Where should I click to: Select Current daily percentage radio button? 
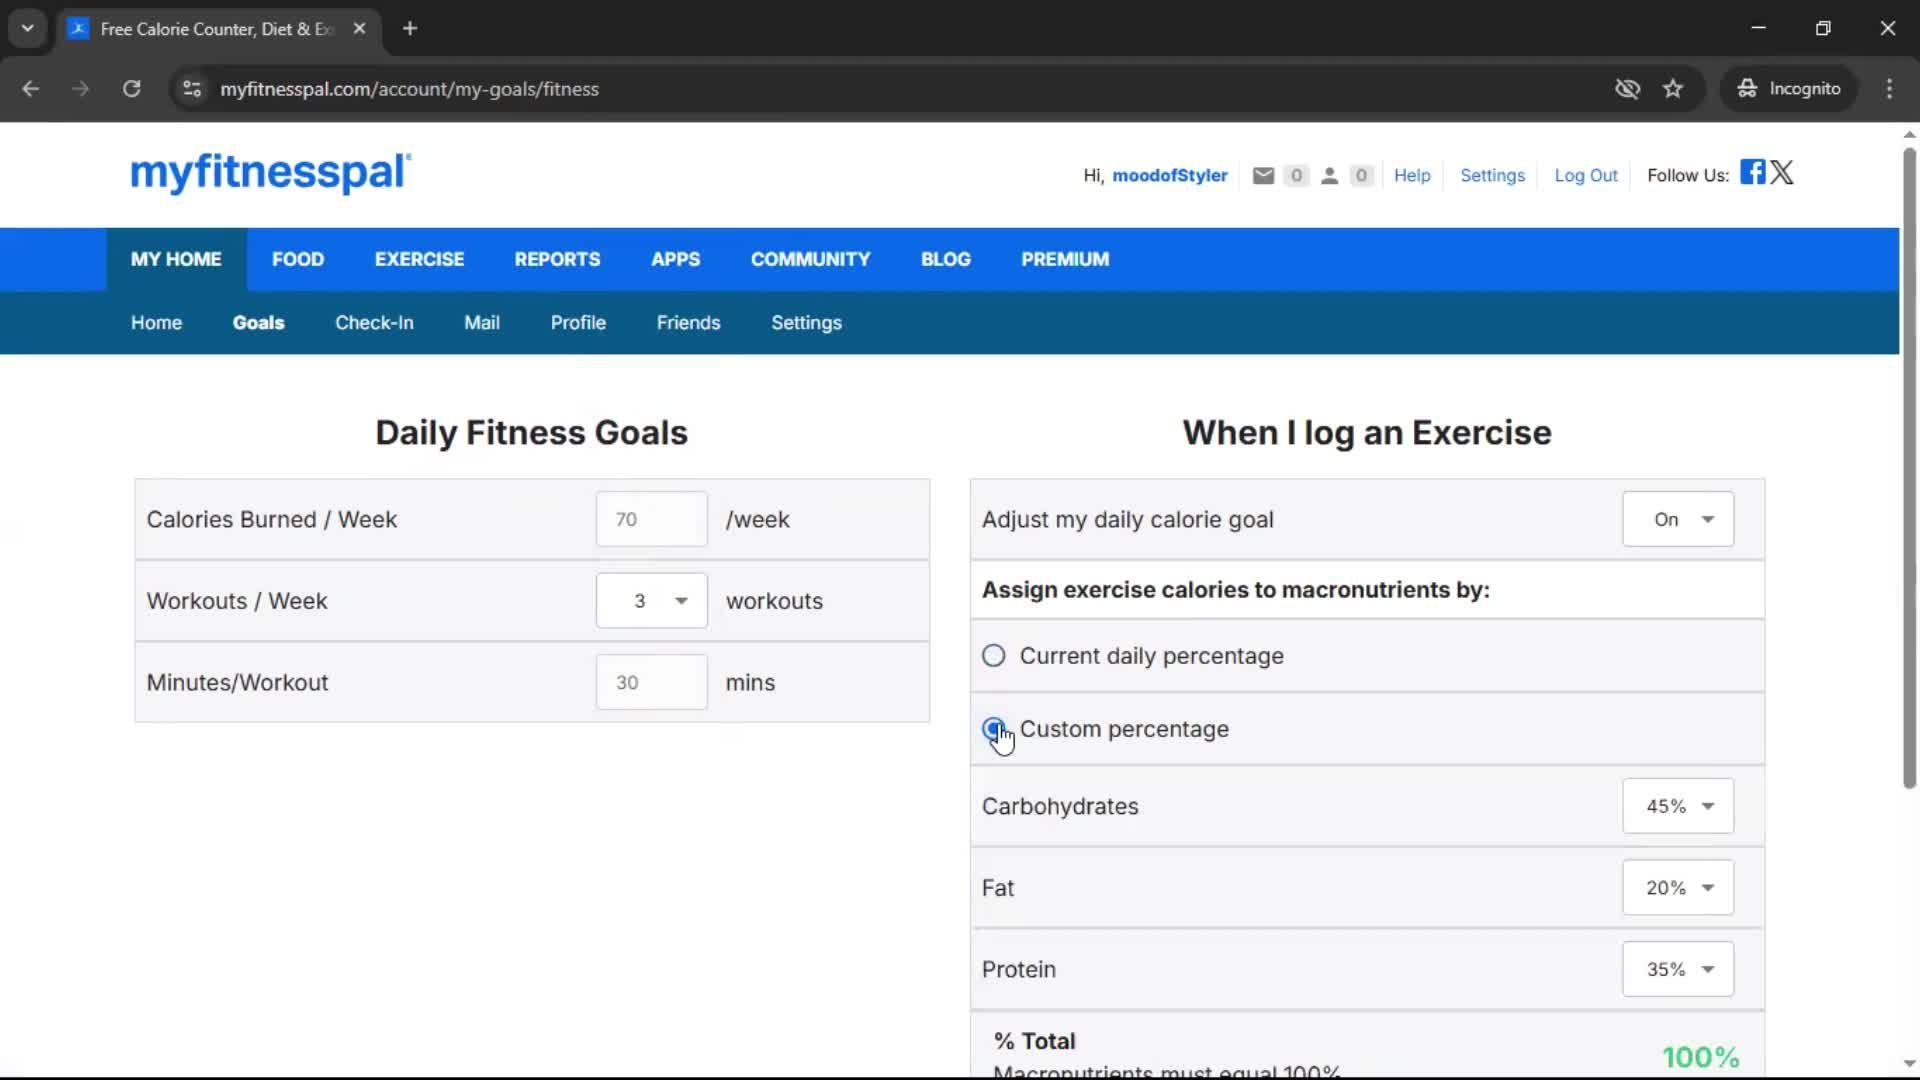(x=993, y=656)
